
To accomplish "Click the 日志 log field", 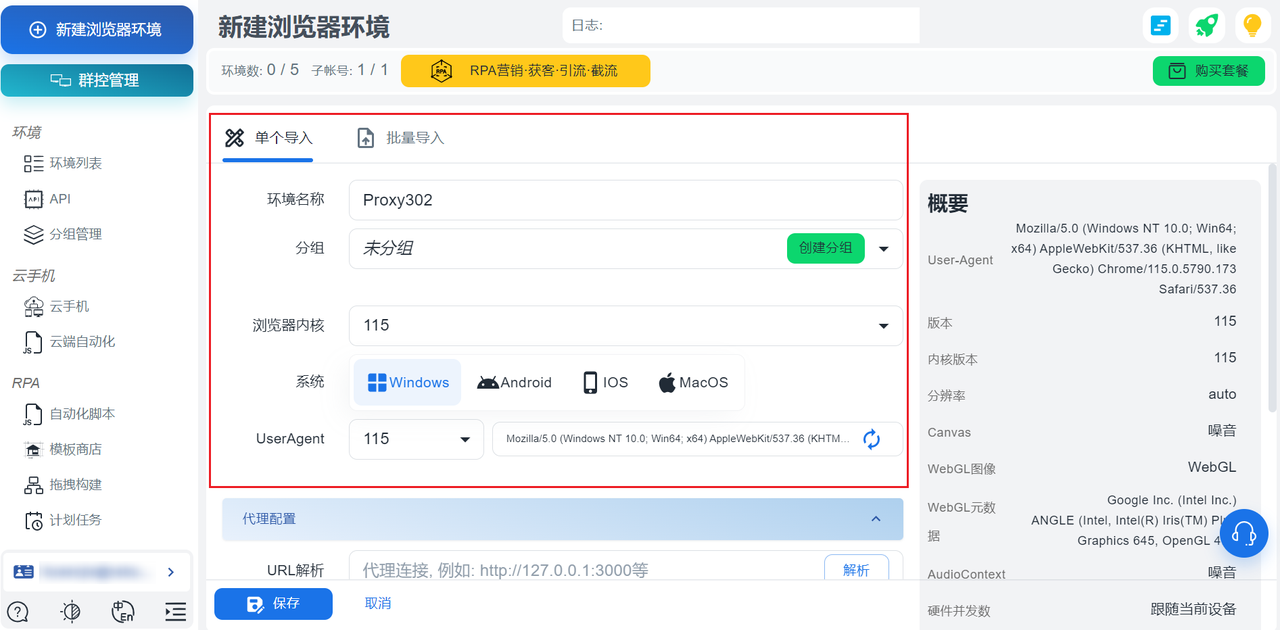I will tap(741, 25).
